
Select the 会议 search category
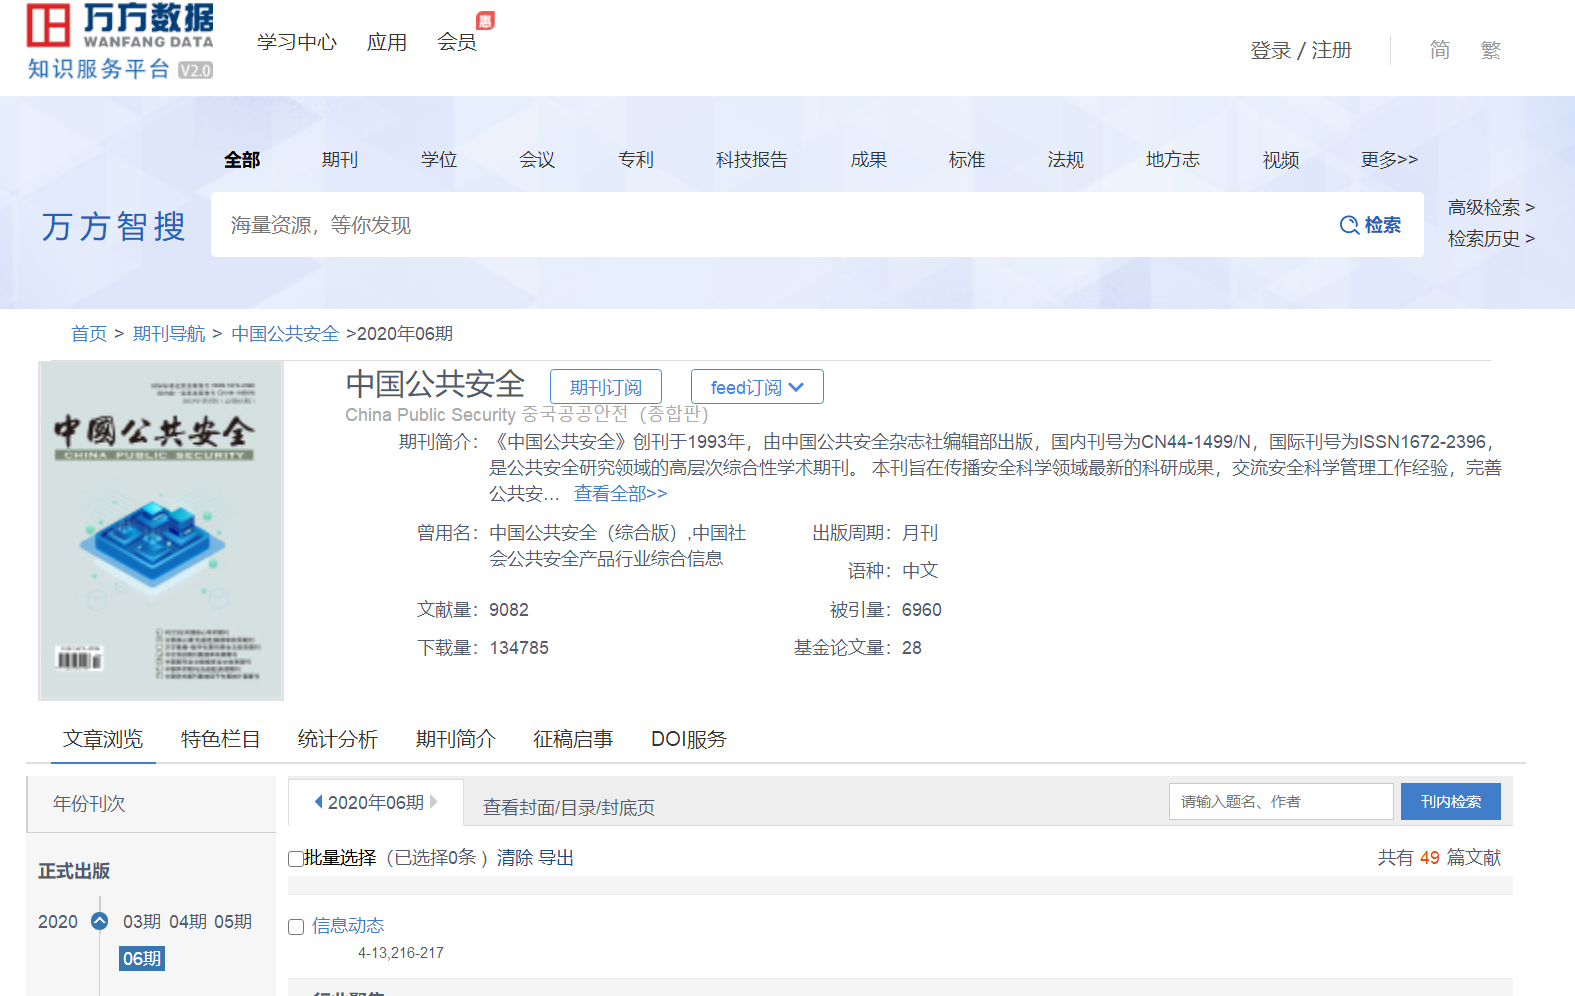[x=537, y=160]
